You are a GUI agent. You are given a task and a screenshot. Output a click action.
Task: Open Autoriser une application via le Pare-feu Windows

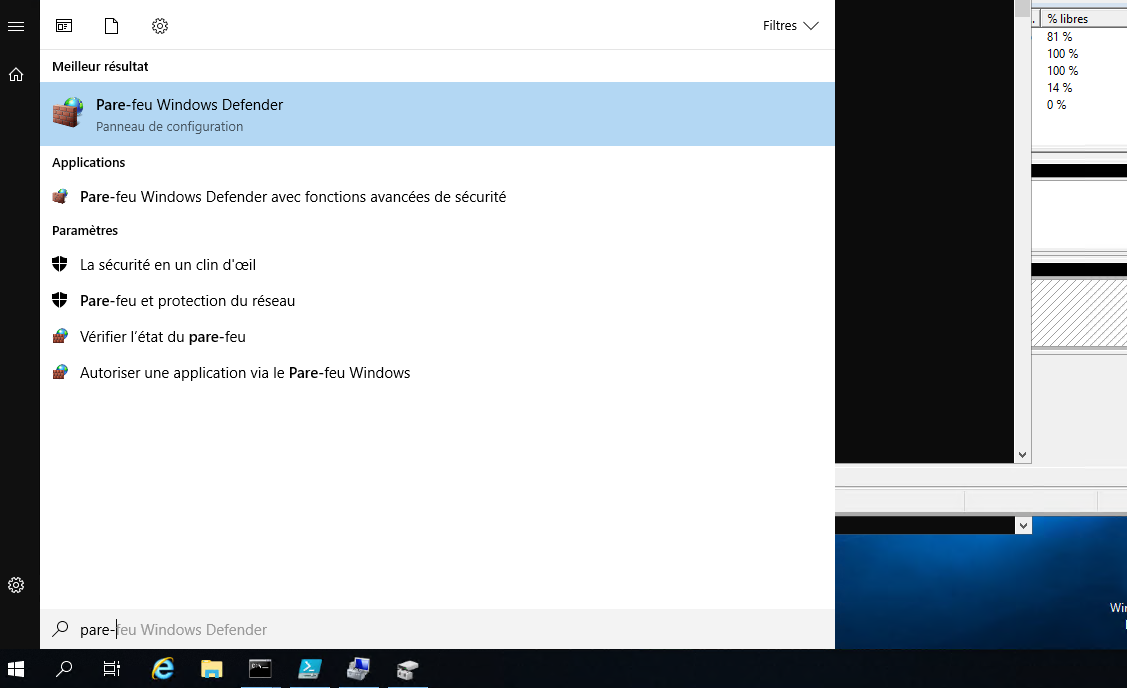click(437, 372)
